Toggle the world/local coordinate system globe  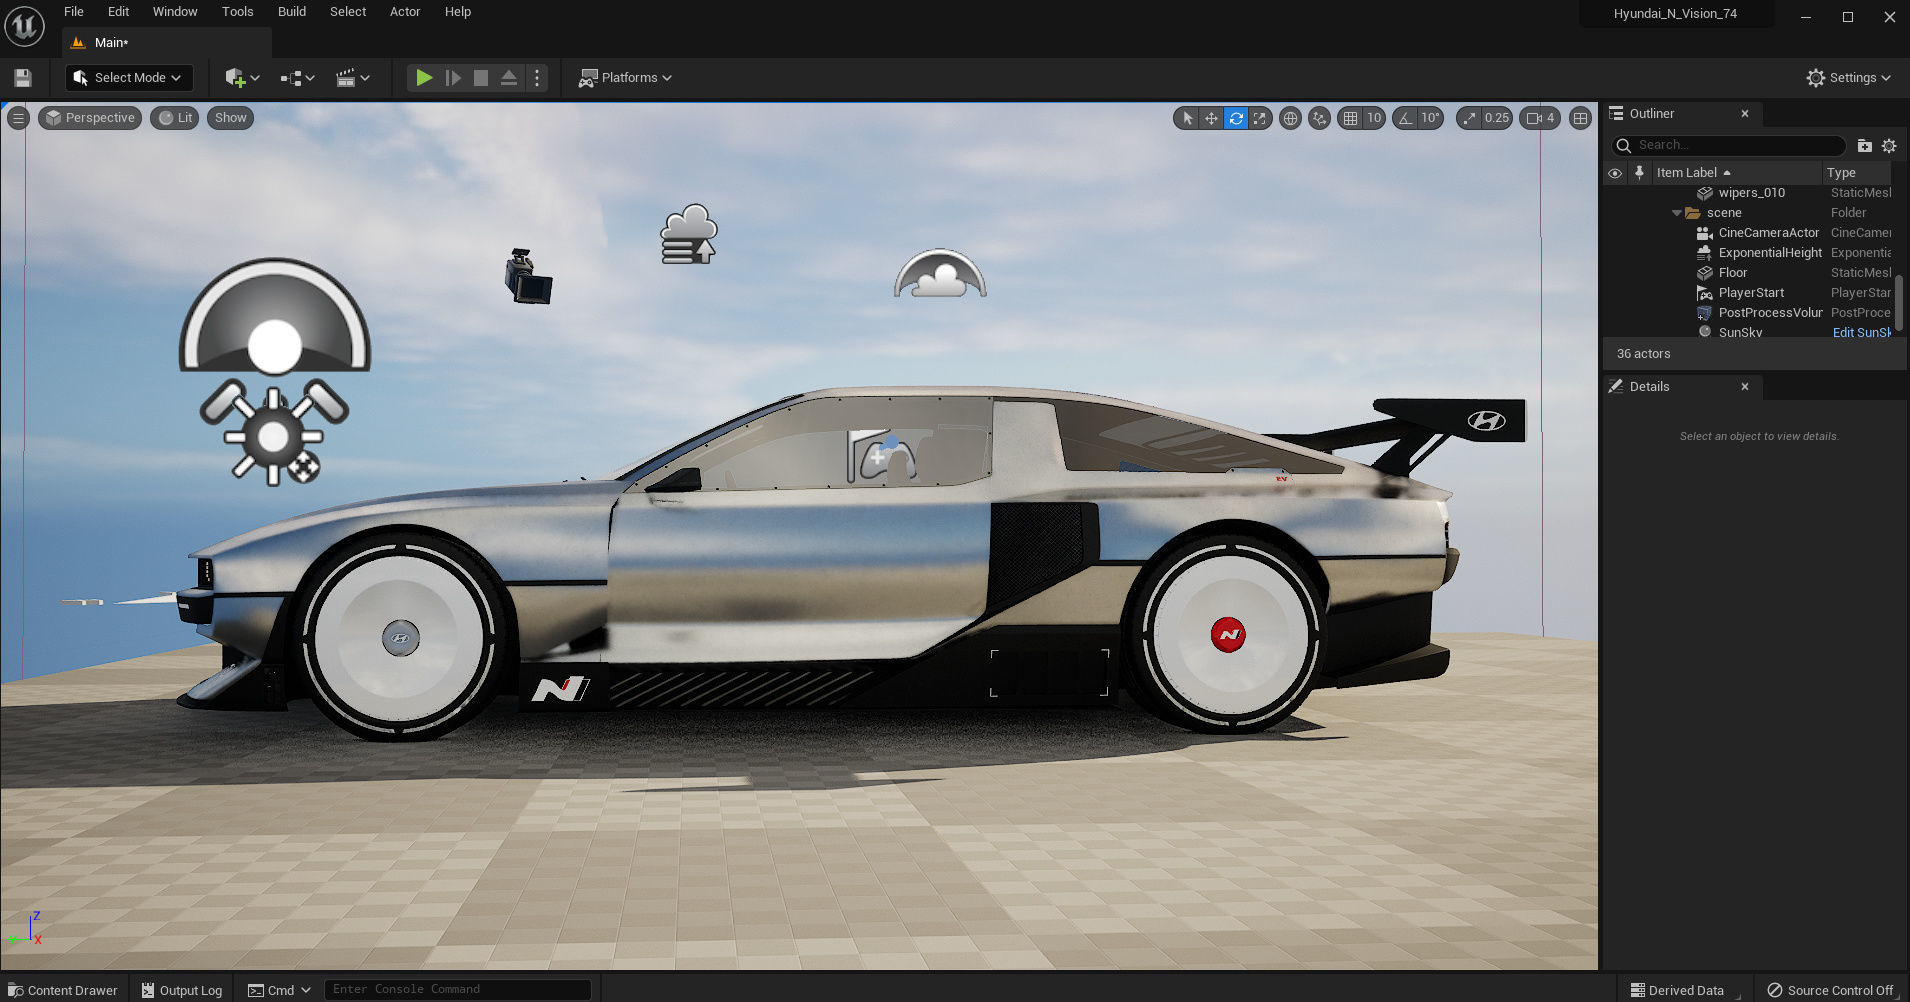pyautogui.click(x=1291, y=118)
